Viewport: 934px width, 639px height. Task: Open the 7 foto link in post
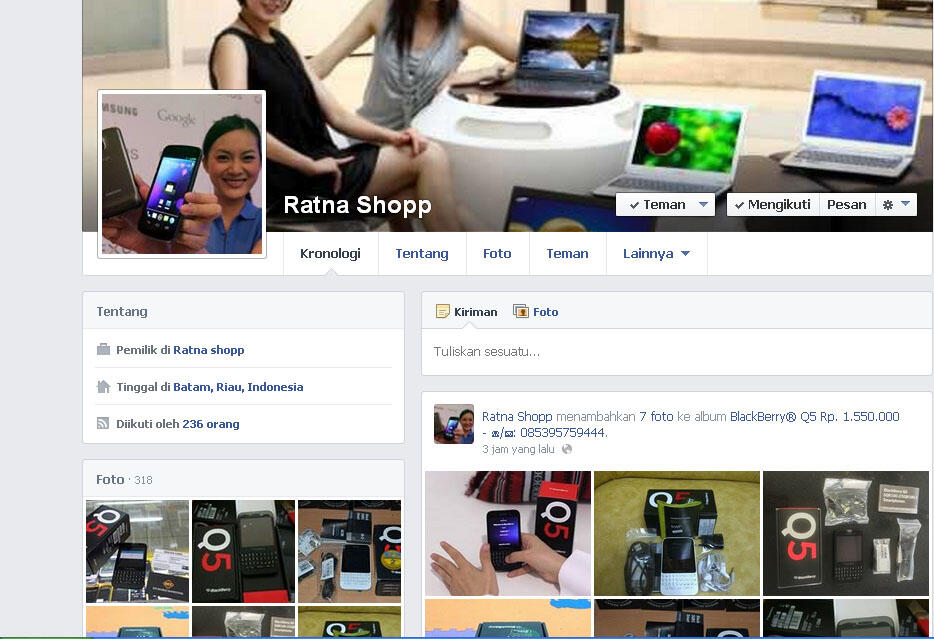656,416
